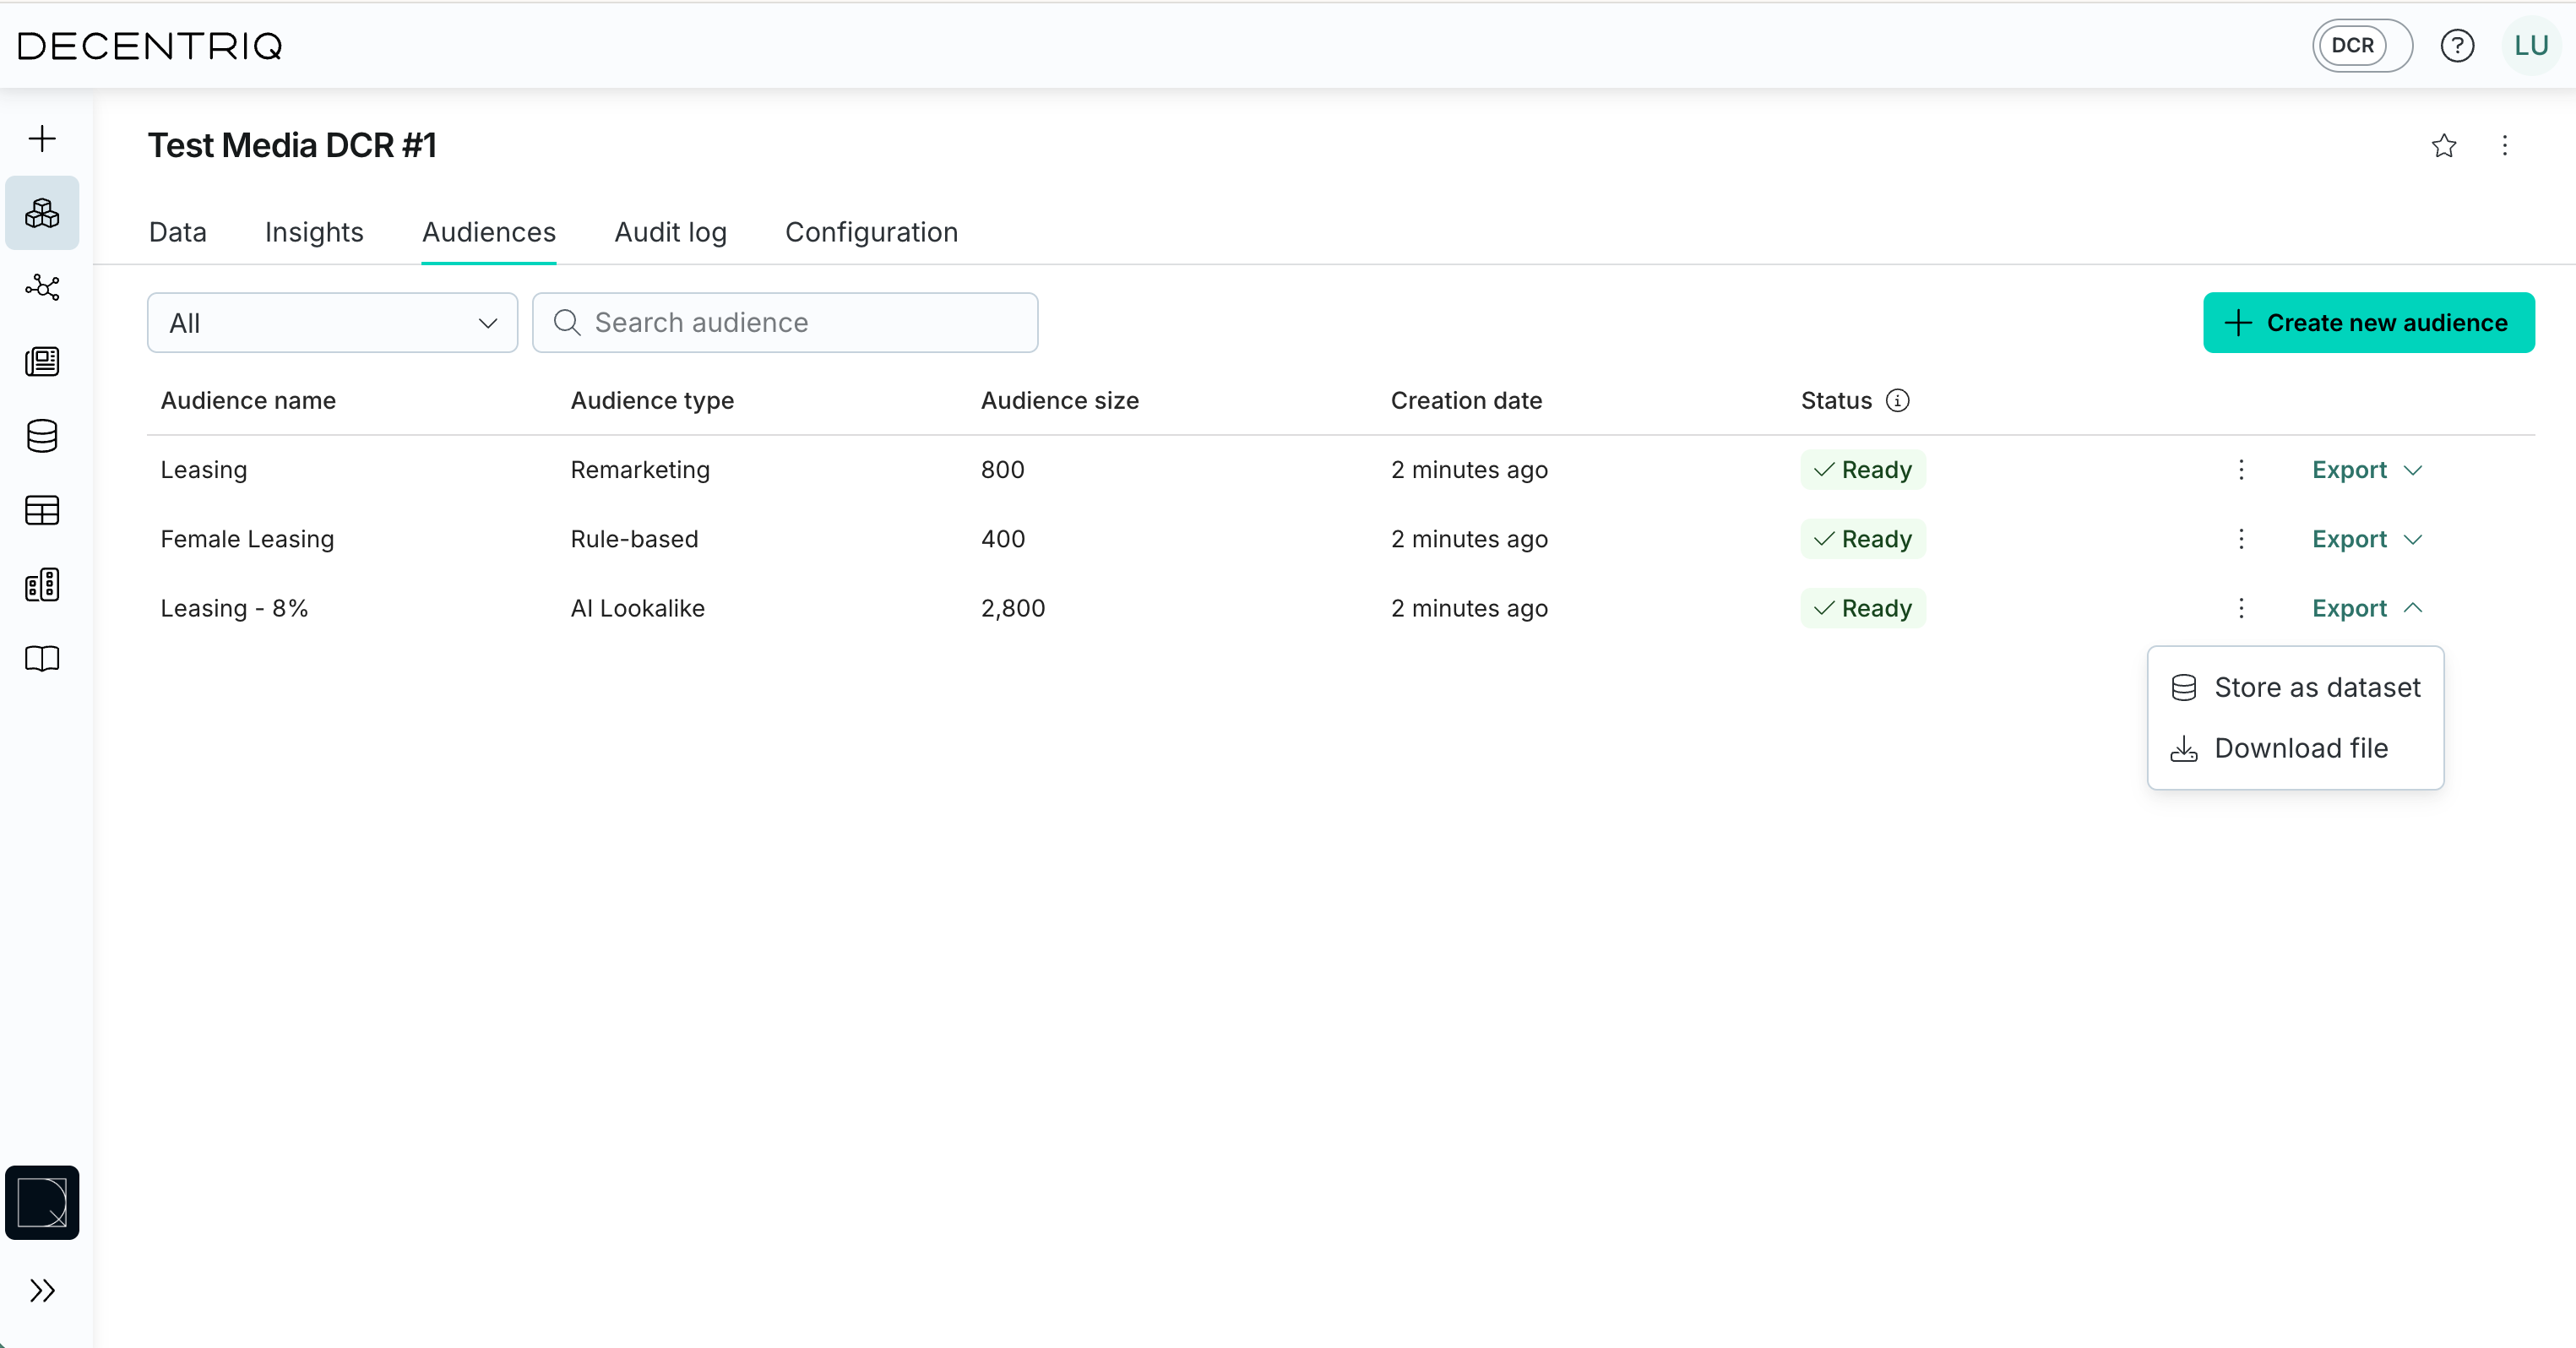This screenshot has width=2576, height=1348.
Task: Open the network graph sidebar icon
Action: pyautogui.click(x=42, y=288)
